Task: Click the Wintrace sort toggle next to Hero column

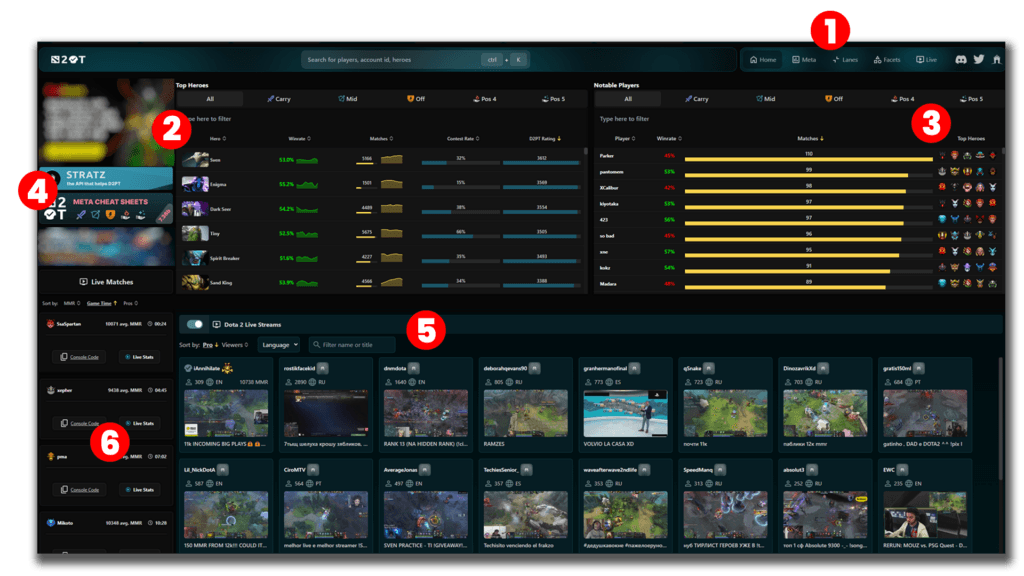Action: pyautogui.click(x=309, y=140)
